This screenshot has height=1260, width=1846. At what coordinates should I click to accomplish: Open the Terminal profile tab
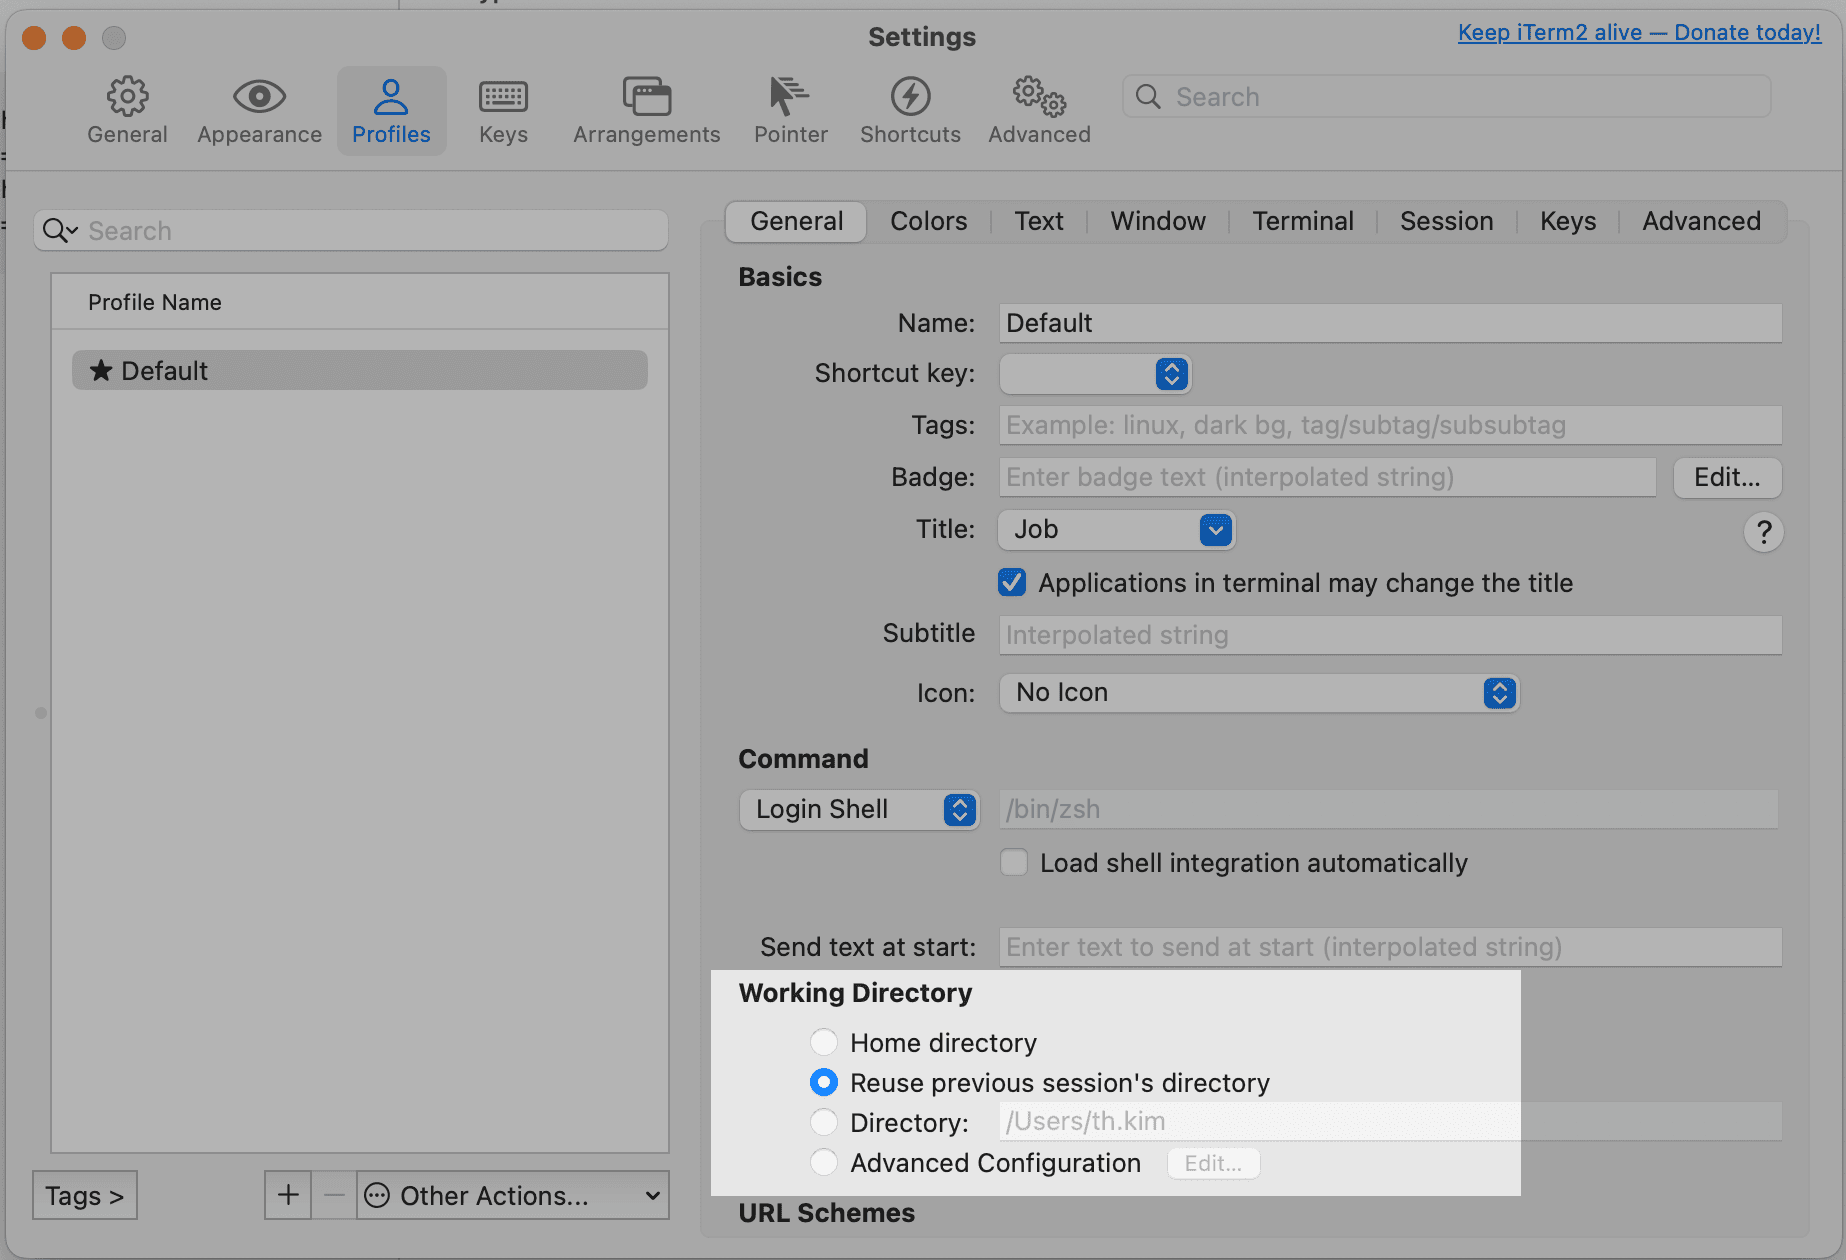tap(1302, 221)
